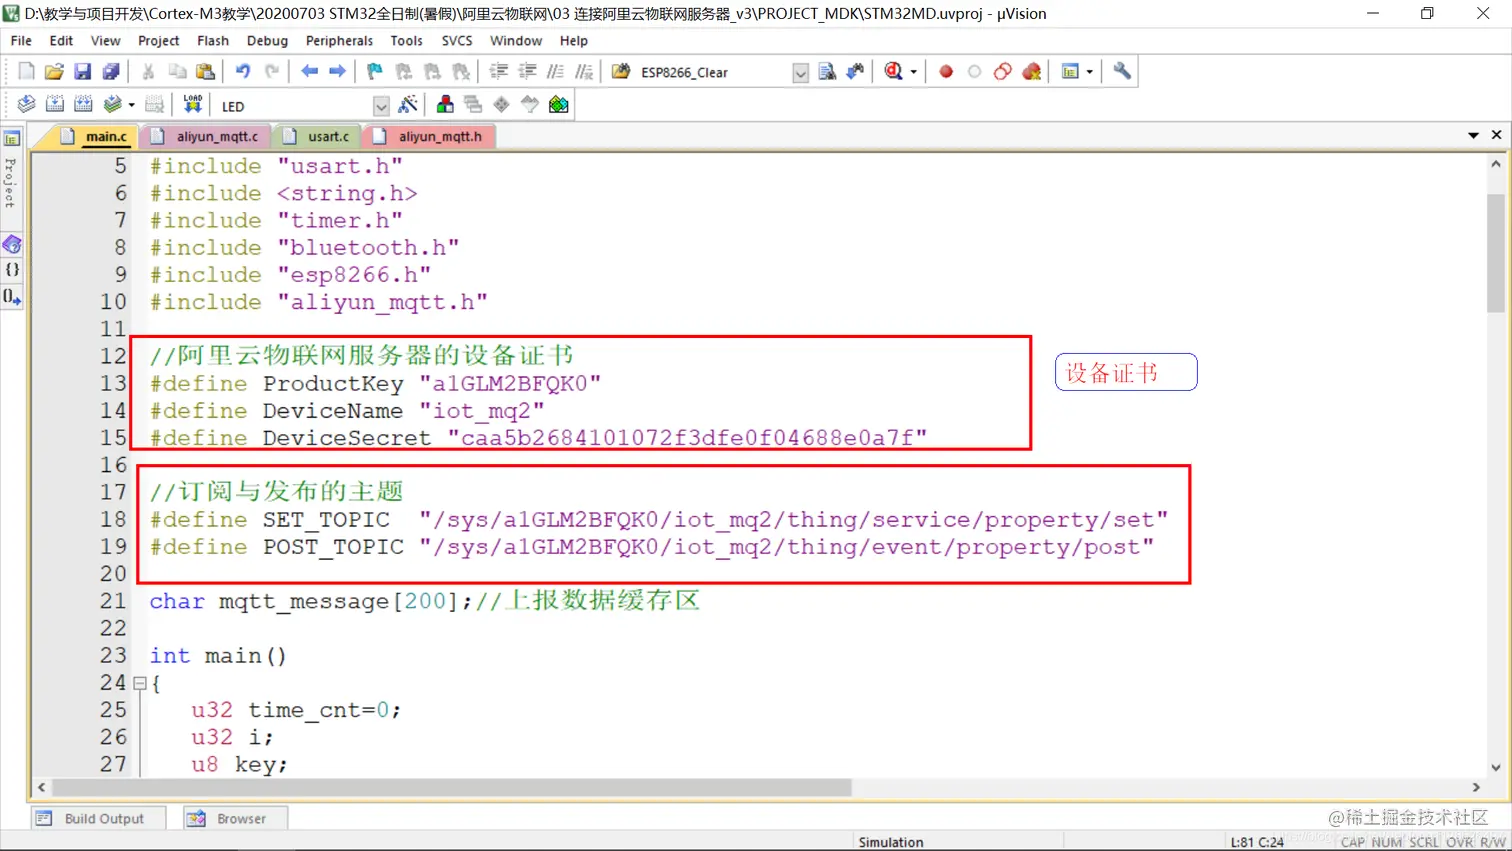The height and width of the screenshot is (851, 1512).
Task: Open the batch build dropdown arrow
Action: click(x=131, y=104)
